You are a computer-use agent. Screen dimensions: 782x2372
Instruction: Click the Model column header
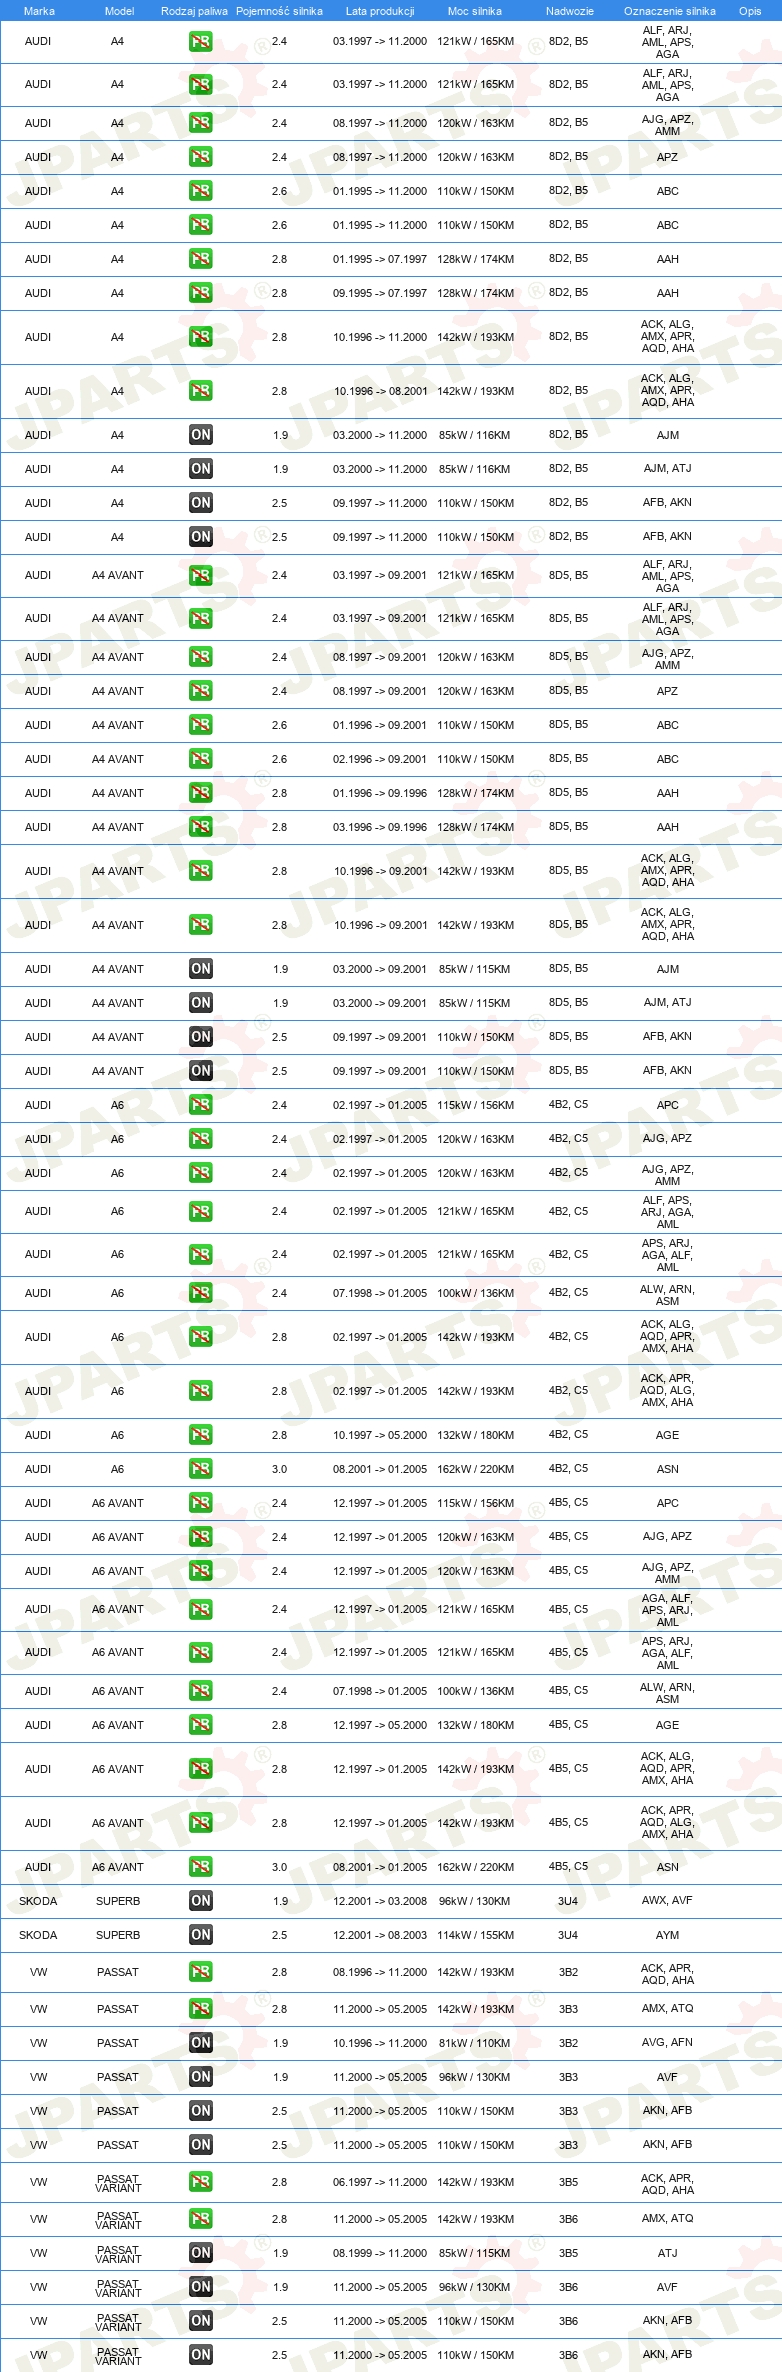coord(119,11)
